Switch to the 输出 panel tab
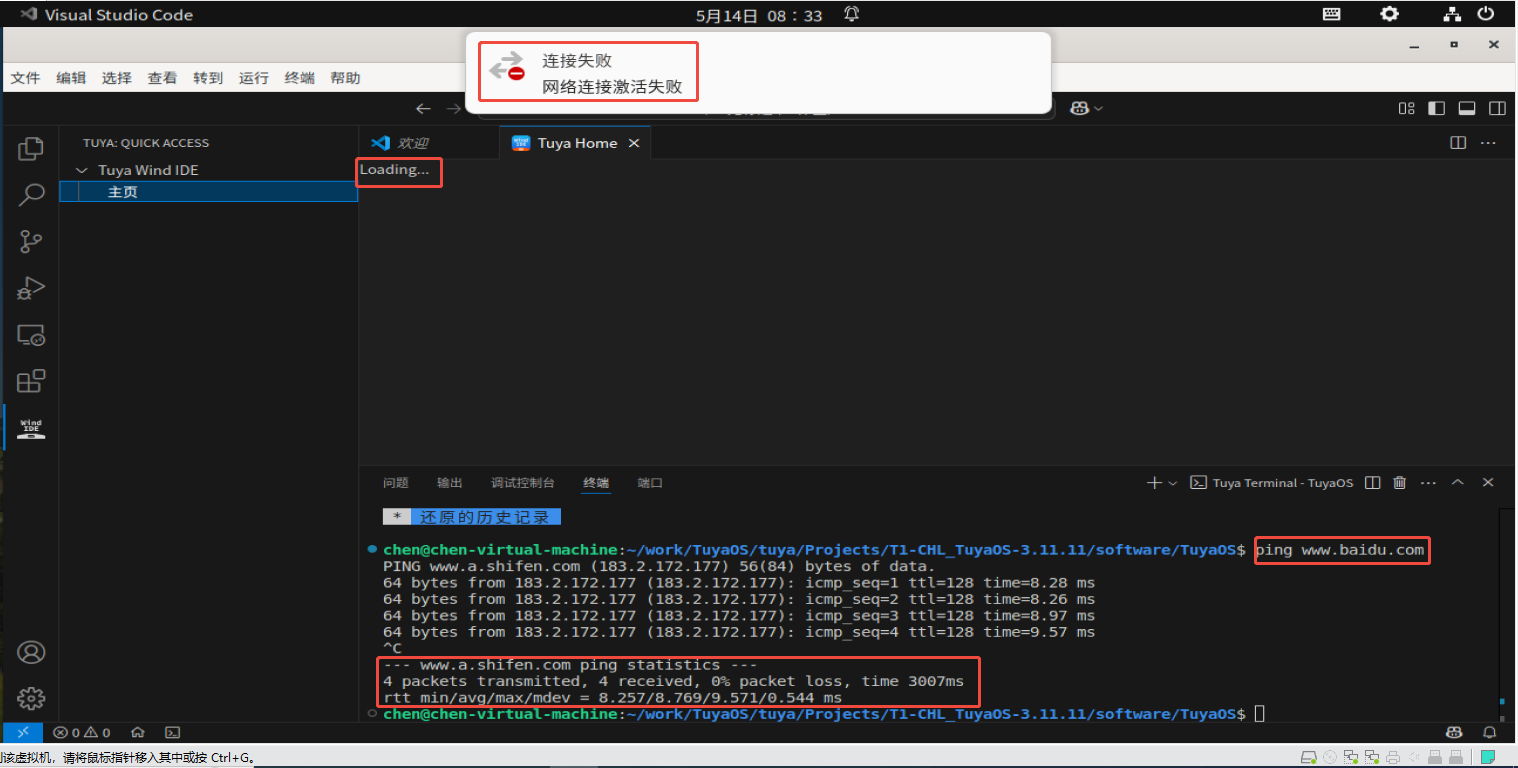The width and height of the screenshot is (1518, 768). coord(450,483)
